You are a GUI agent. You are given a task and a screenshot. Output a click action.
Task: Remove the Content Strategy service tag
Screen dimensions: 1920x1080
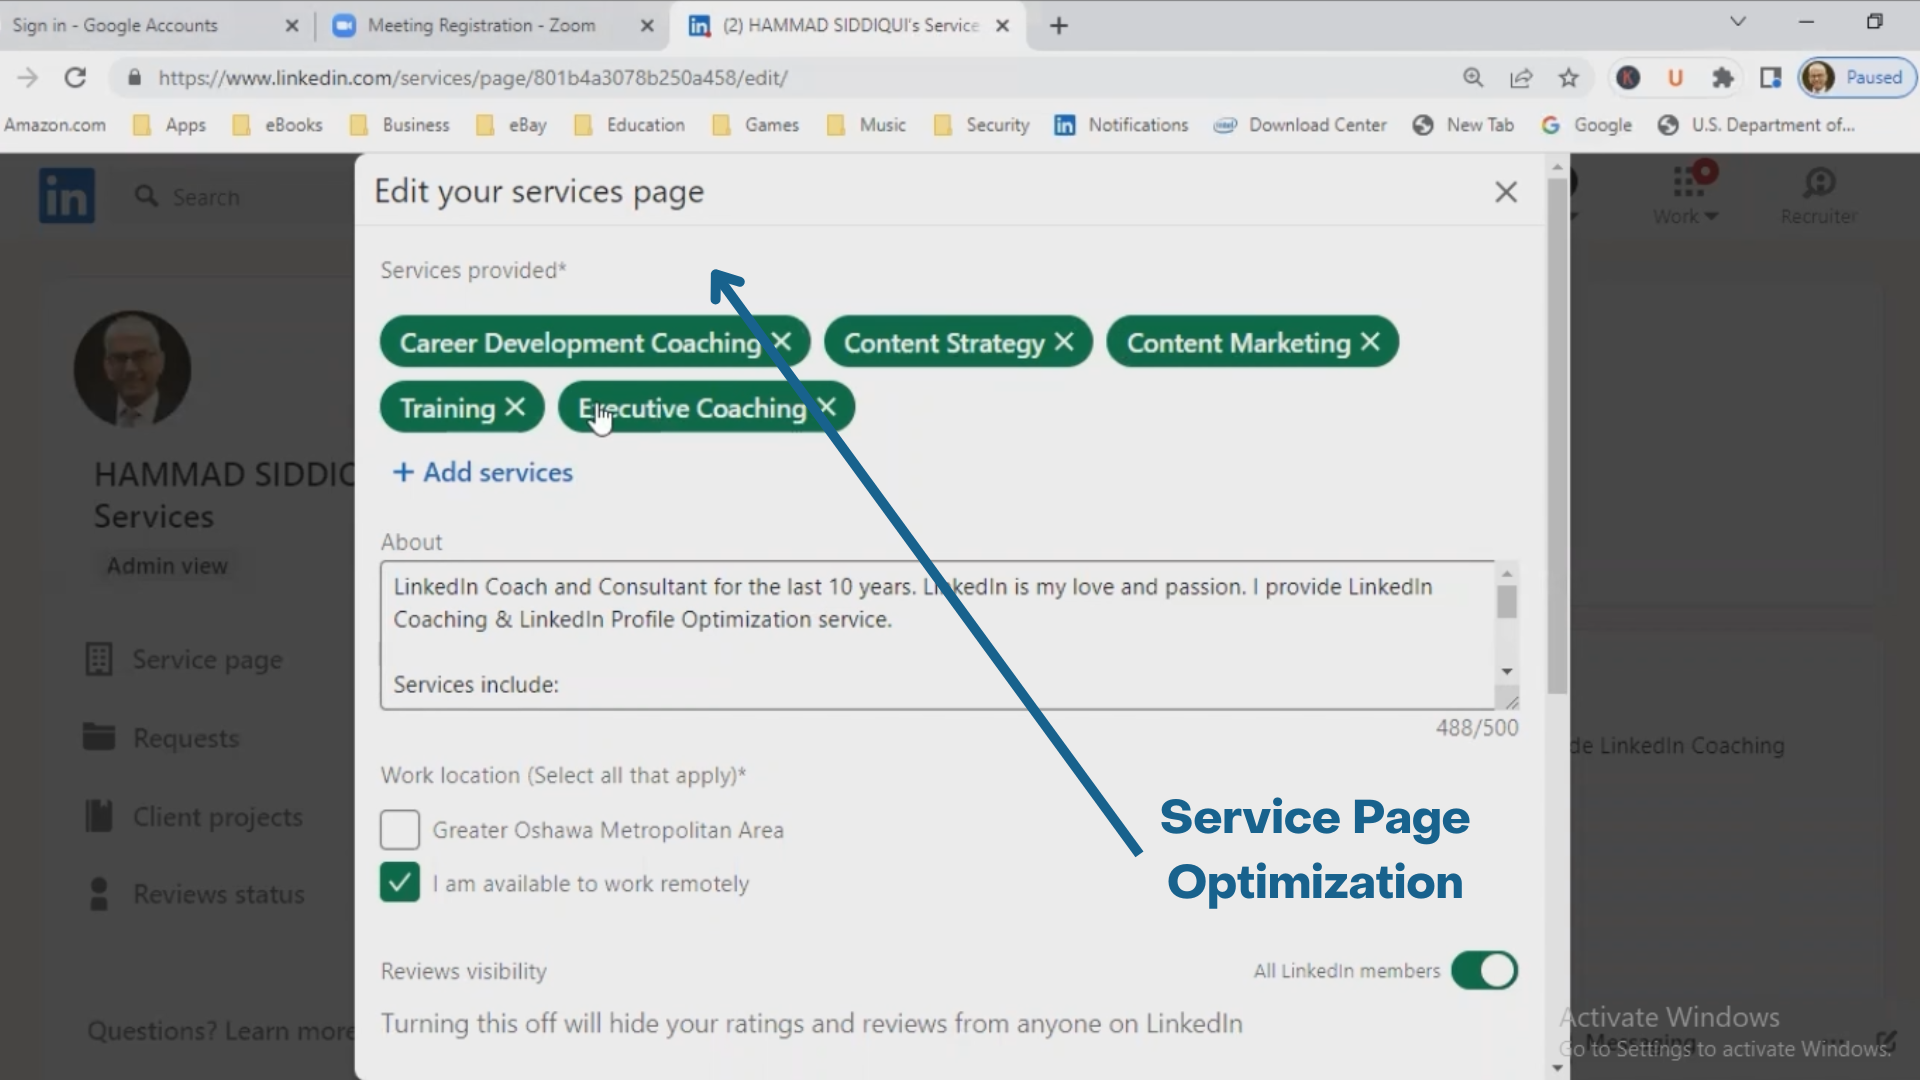point(1064,342)
